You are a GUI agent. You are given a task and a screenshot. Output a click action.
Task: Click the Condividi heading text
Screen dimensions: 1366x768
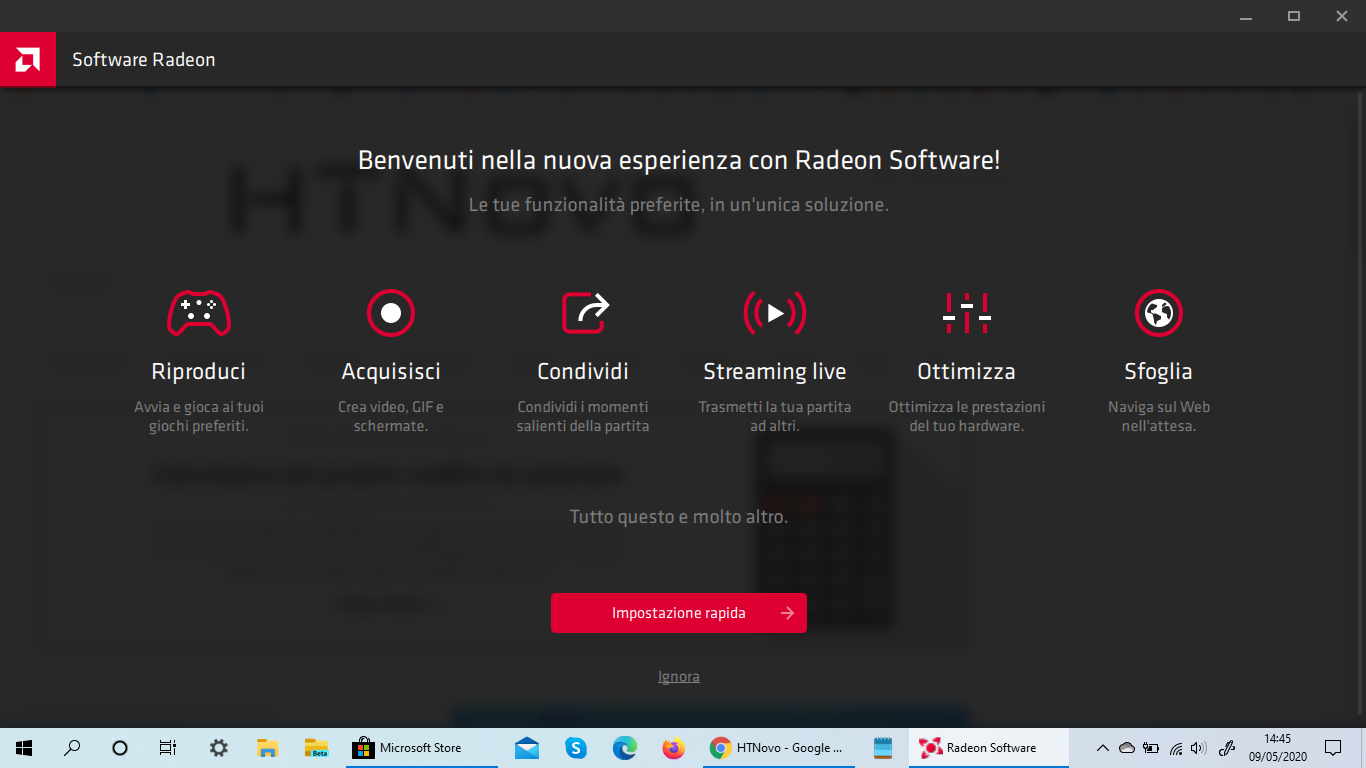point(583,371)
